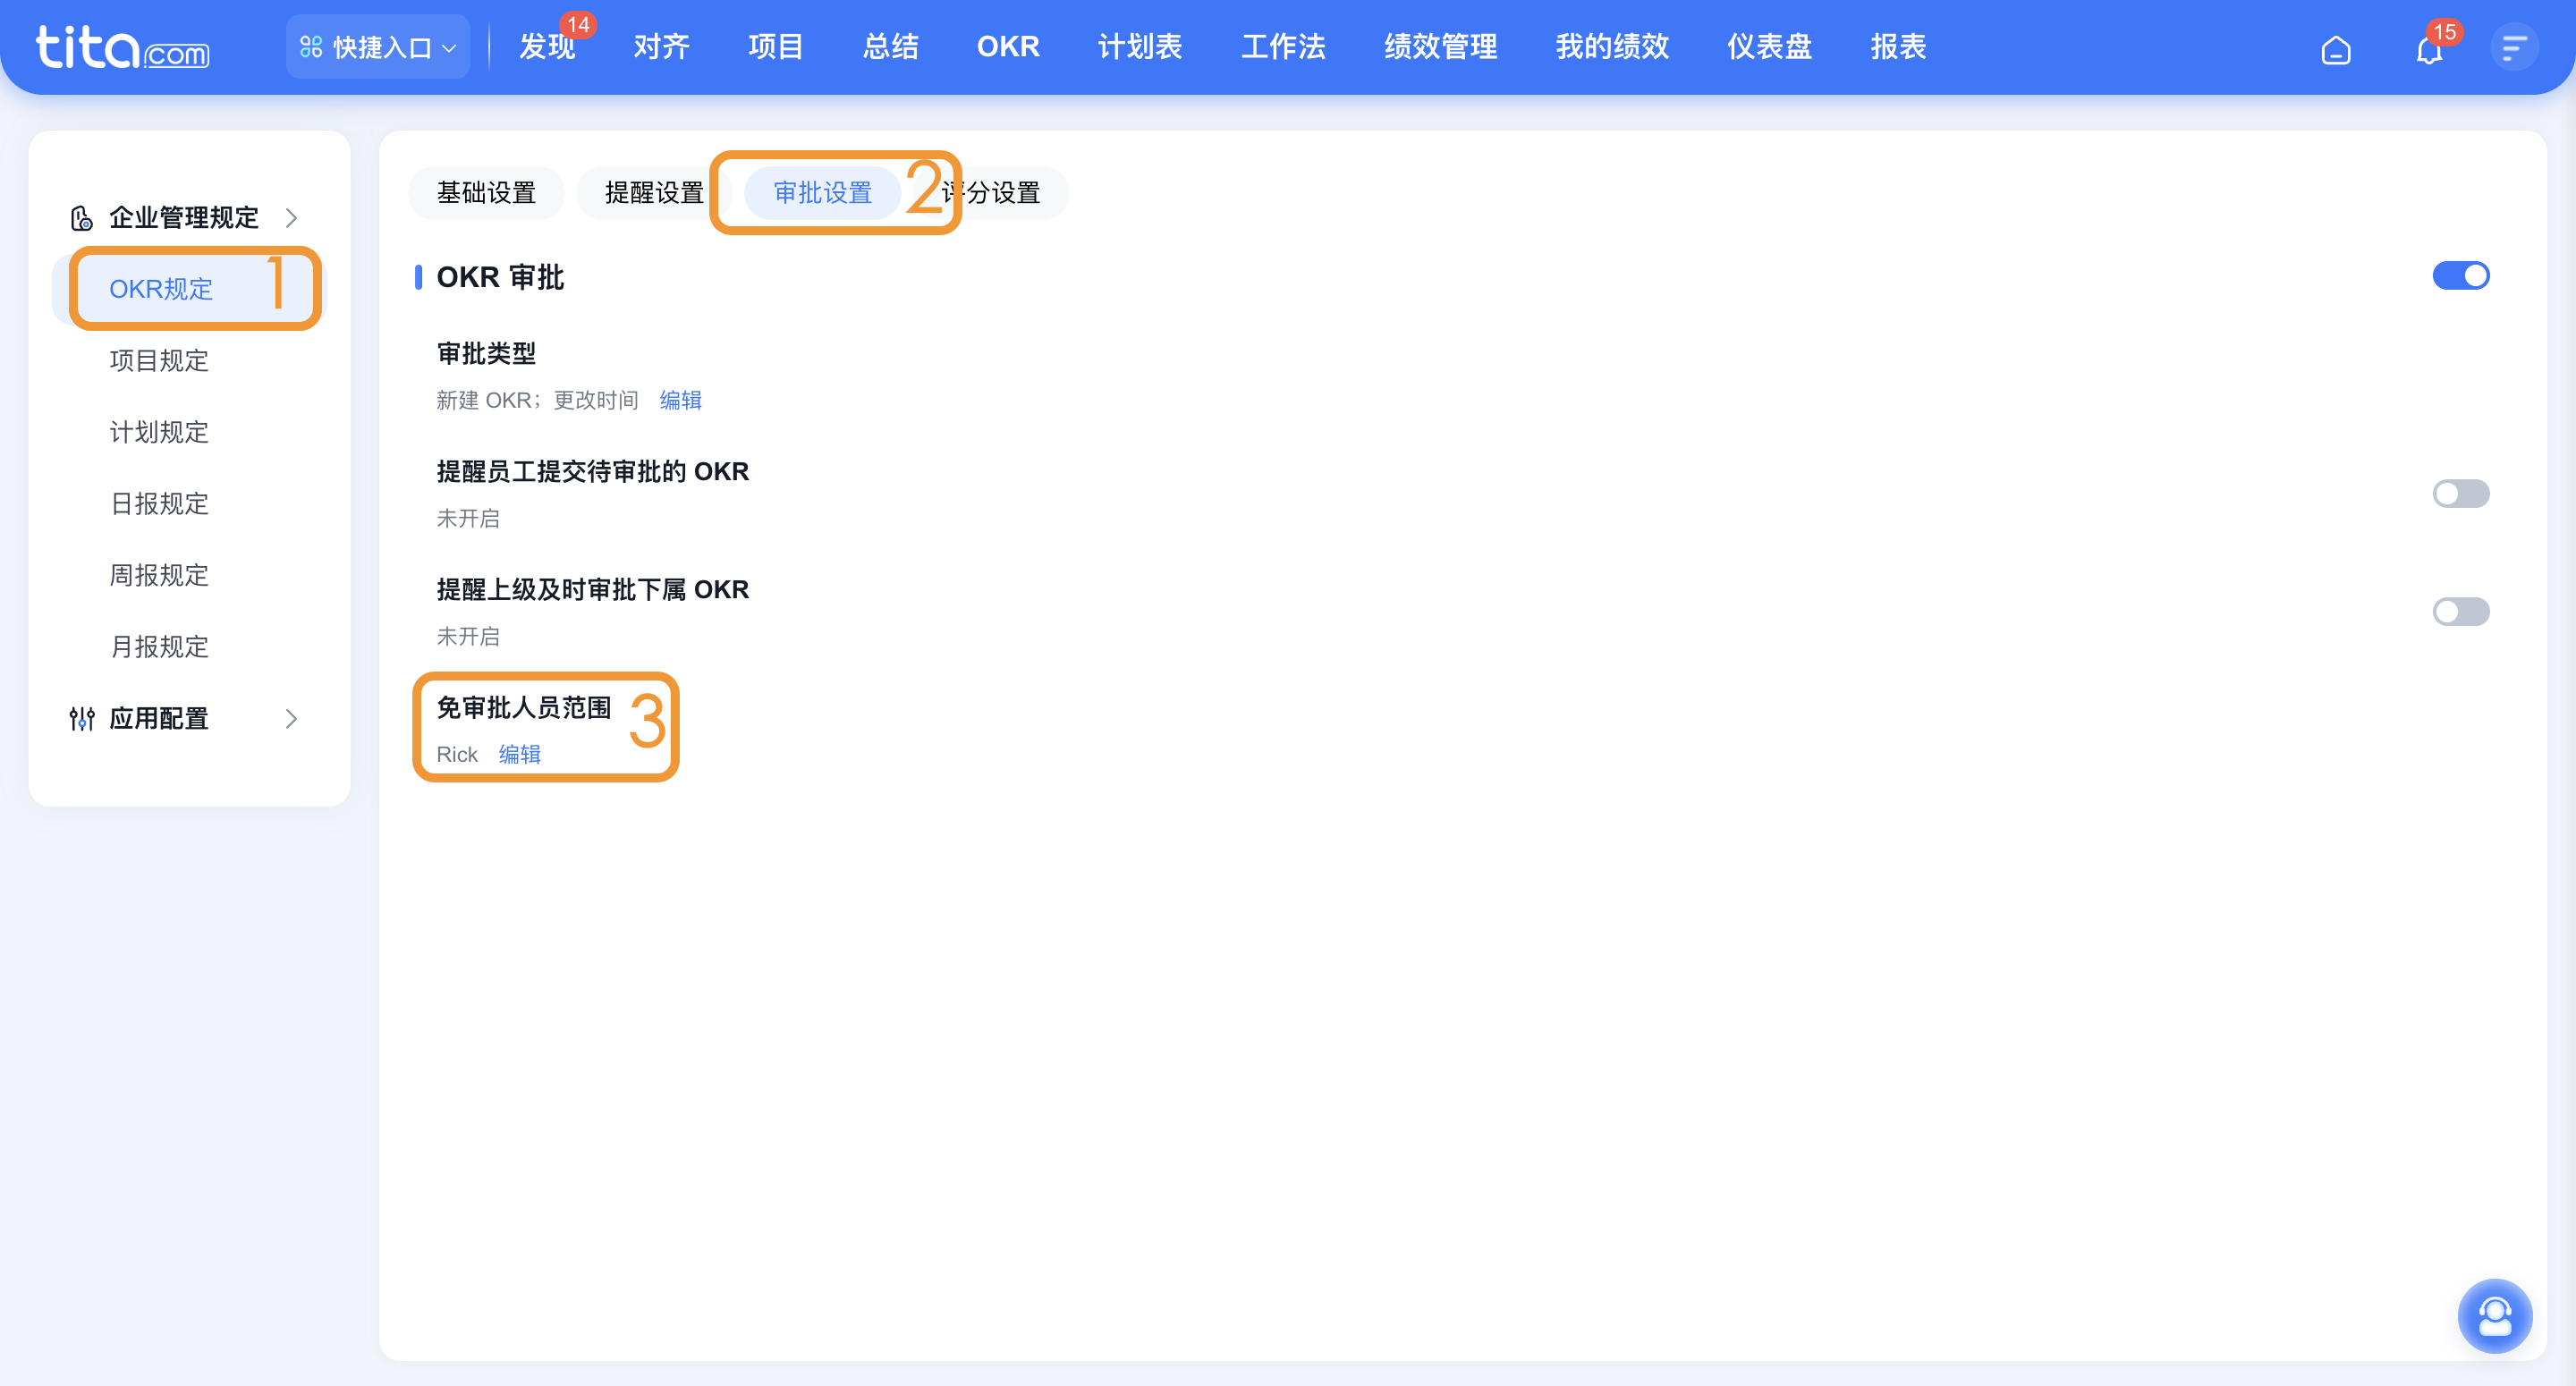The height and width of the screenshot is (1386, 2576).
Task: Click the tita.com logo
Action: [x=122, y=47]
